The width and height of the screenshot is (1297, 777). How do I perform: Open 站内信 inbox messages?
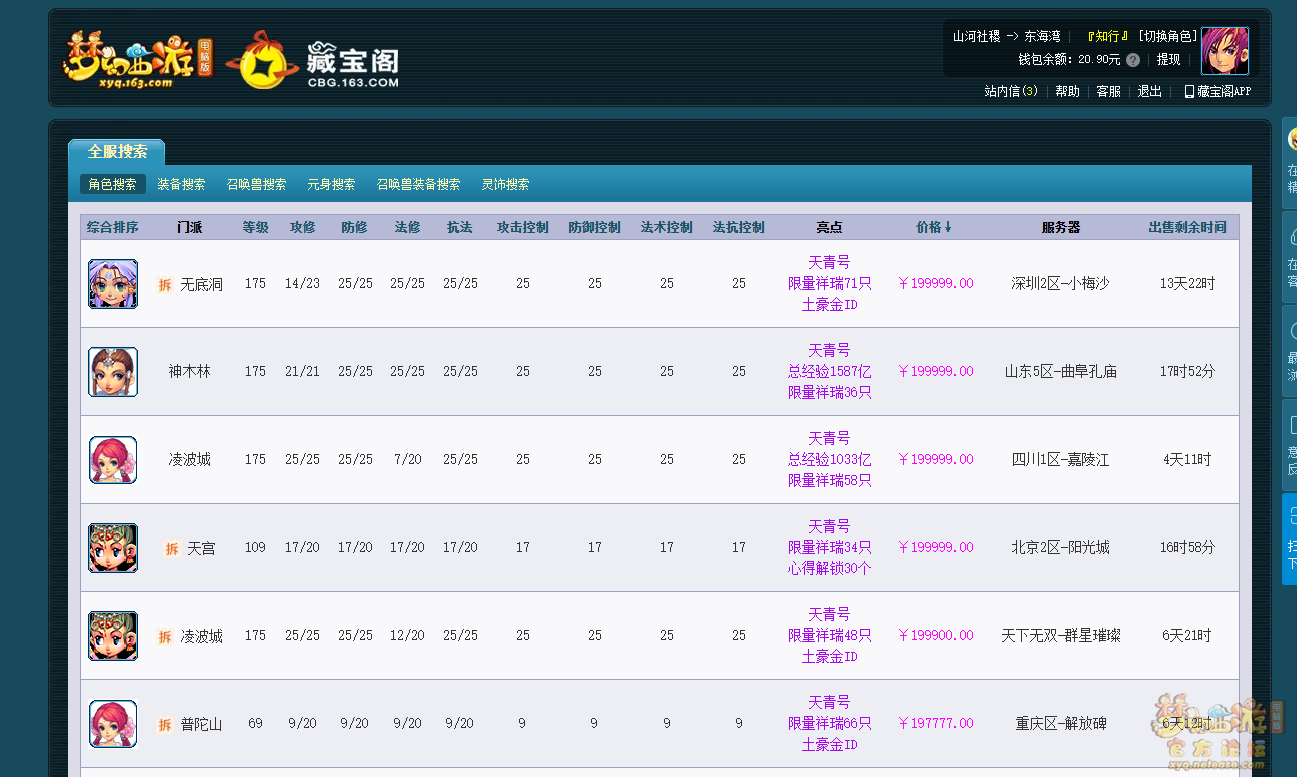[1010, 91]
